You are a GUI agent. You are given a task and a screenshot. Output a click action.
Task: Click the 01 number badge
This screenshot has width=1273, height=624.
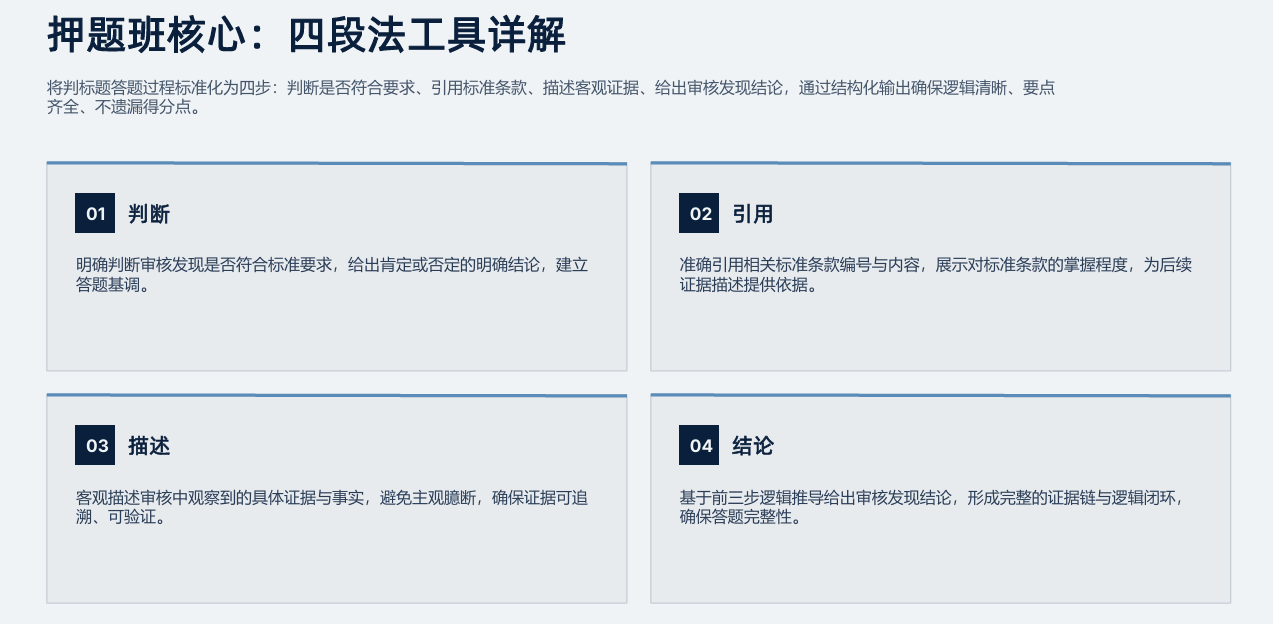click(95, 213)
